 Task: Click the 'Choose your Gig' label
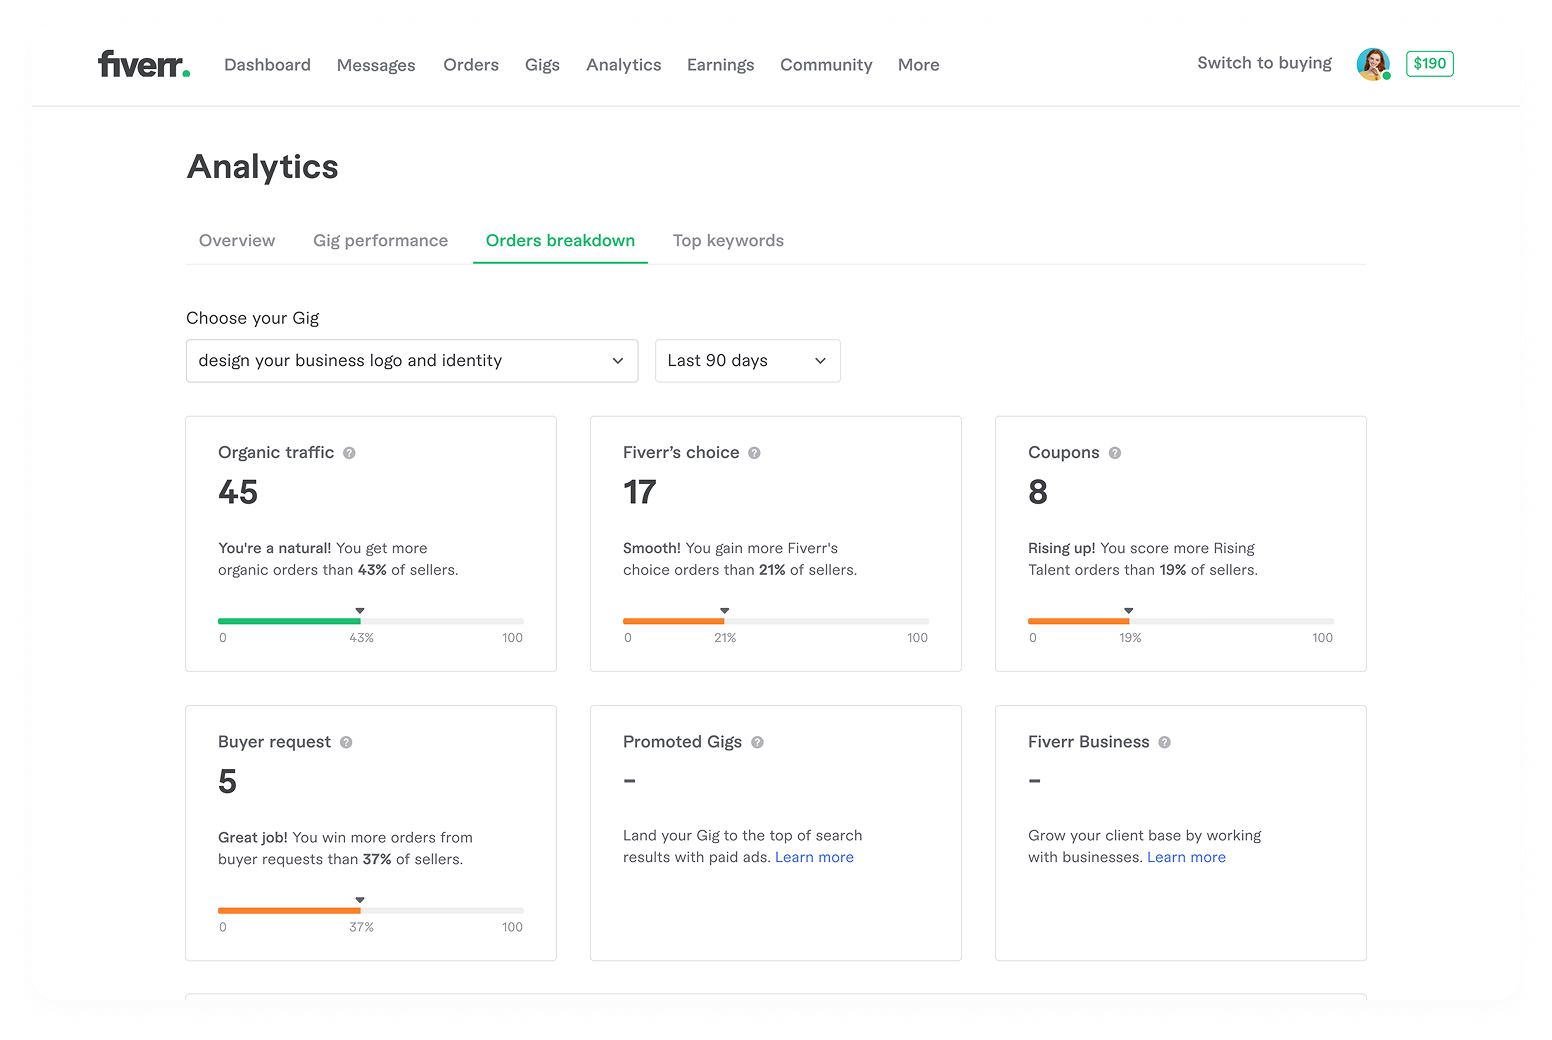pos(253,318)
